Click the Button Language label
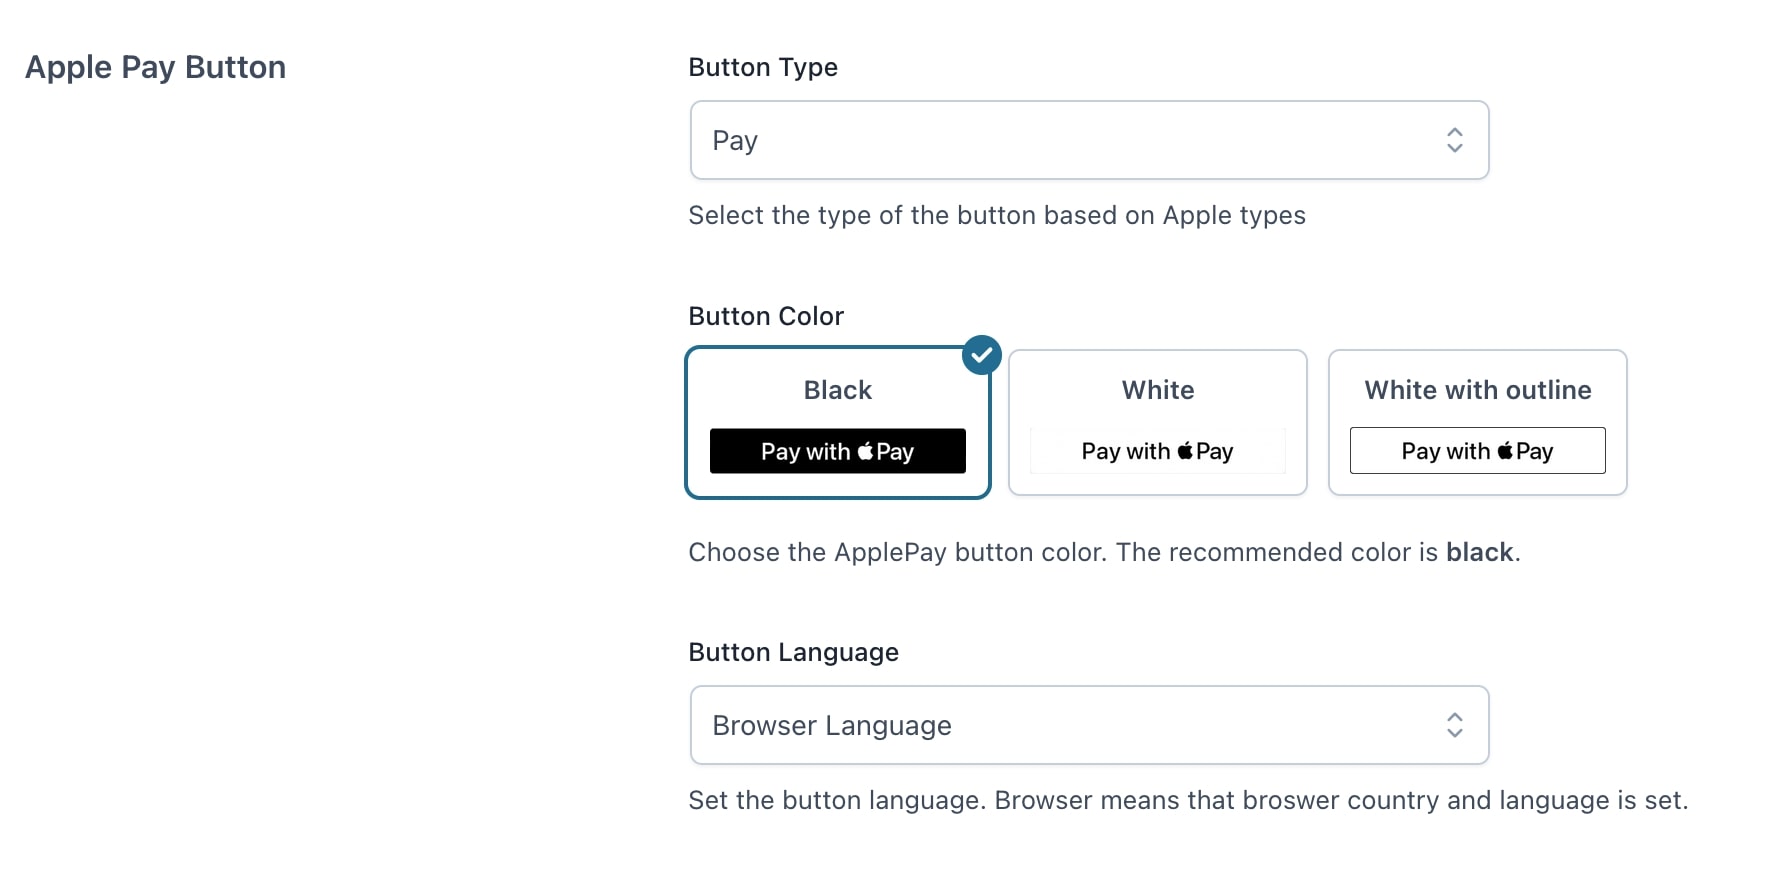Image resolution: width=1784 pixels, height=870 pixels. [794, 652]
